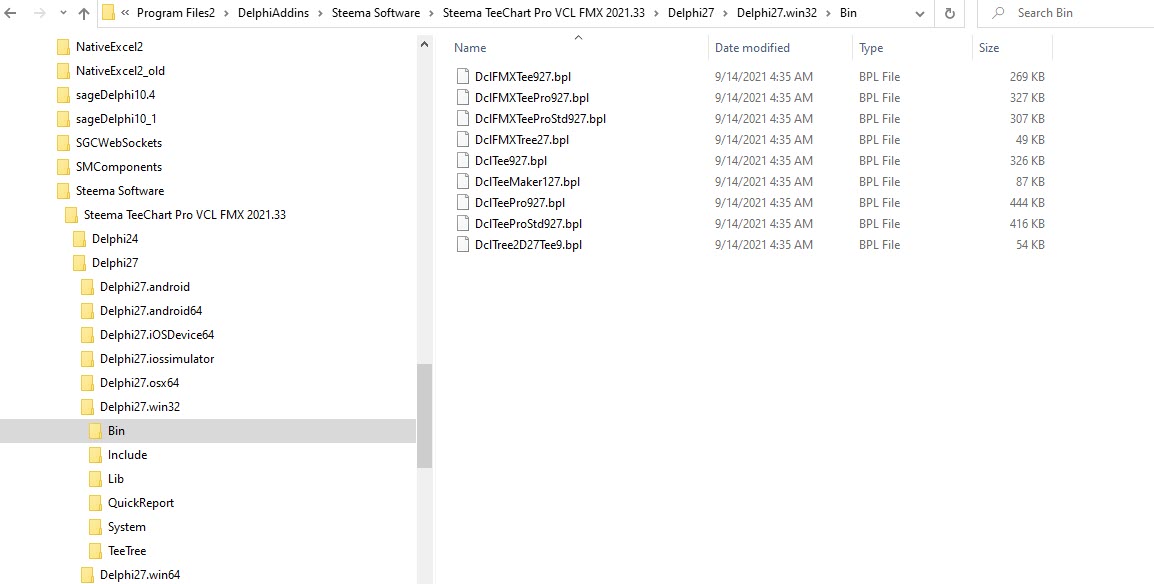Click file icon of DclTee927.bpl
The height and width of the screenshot is (584, 1154).
463,160
